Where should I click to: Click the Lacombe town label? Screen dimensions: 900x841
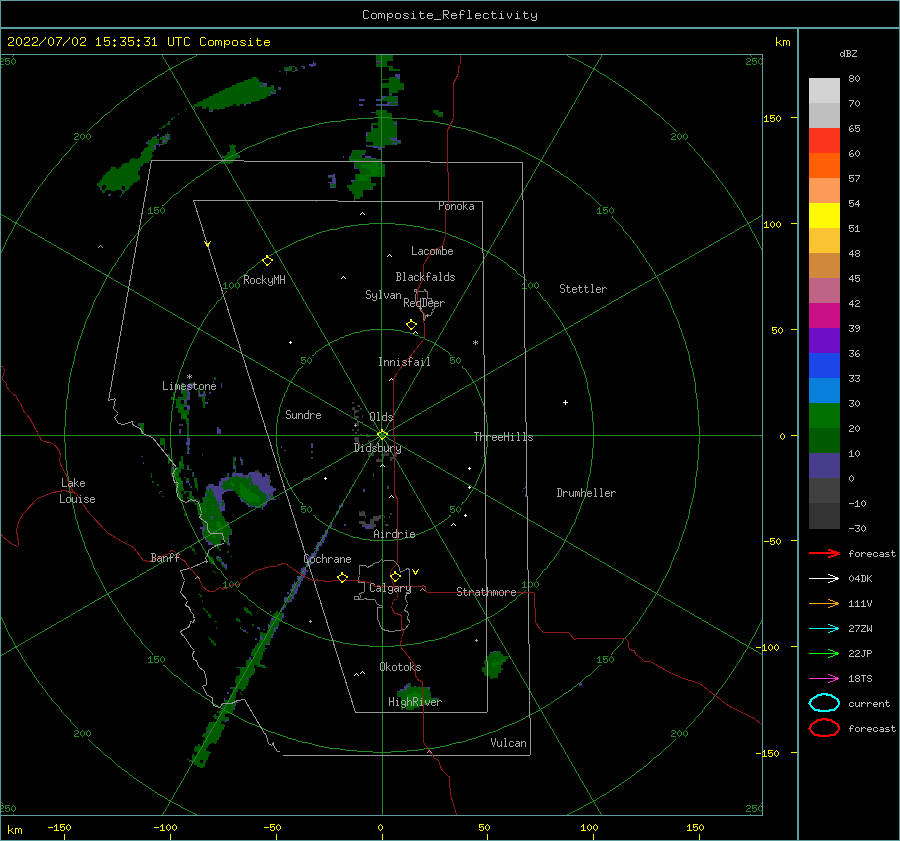tap(432, 251)
